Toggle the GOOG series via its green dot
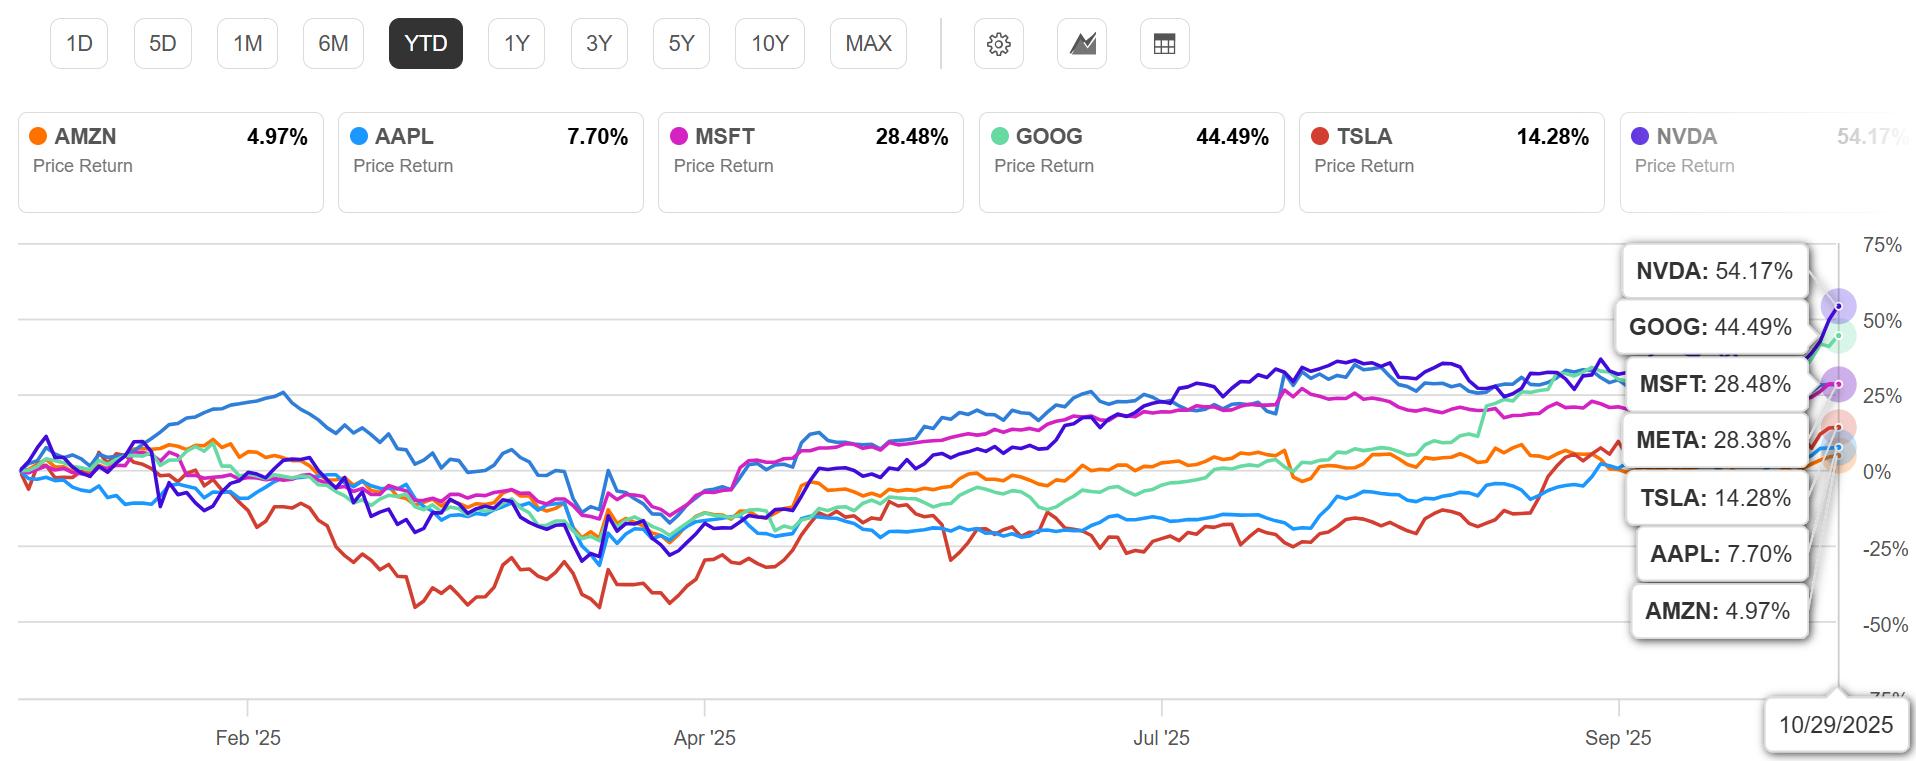Image resolution: width=1916 pixels, height=761 pixels. tap(998, 135)
